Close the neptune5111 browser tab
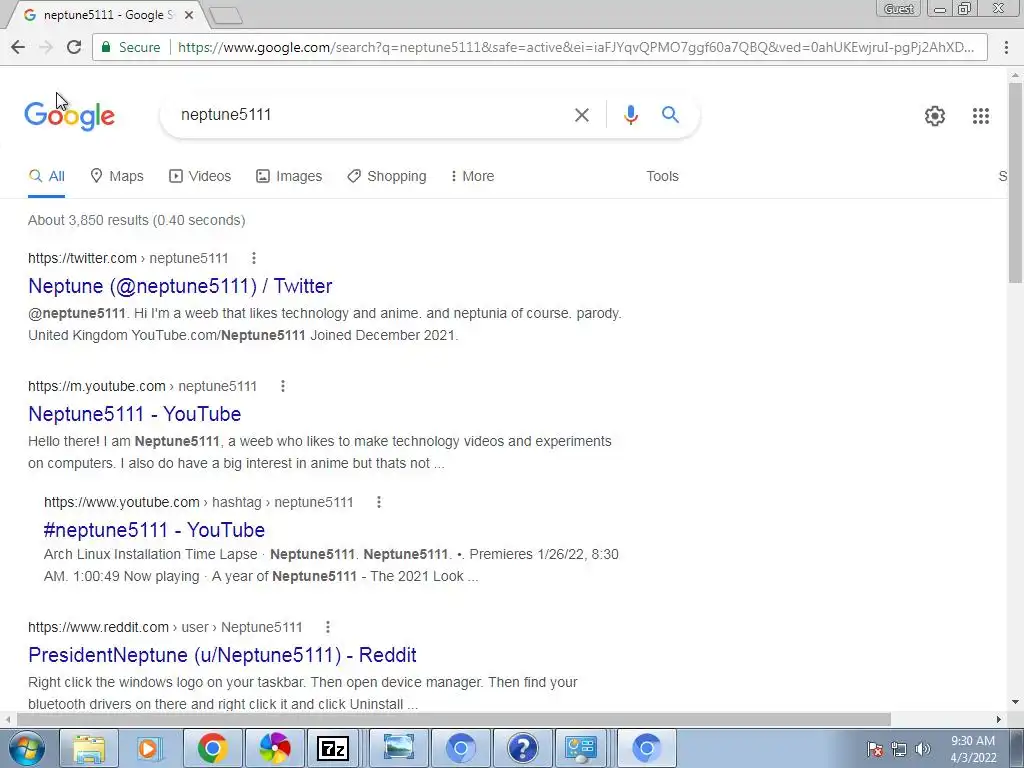This screenshot has height=768, width=1024. pyautogui.click(x=189, y=15)
